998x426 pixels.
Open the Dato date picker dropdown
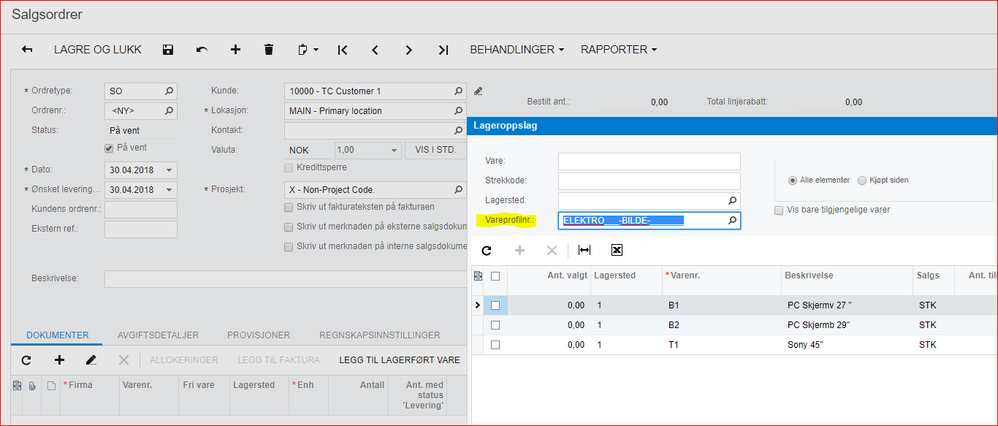[x=169, y=170]
